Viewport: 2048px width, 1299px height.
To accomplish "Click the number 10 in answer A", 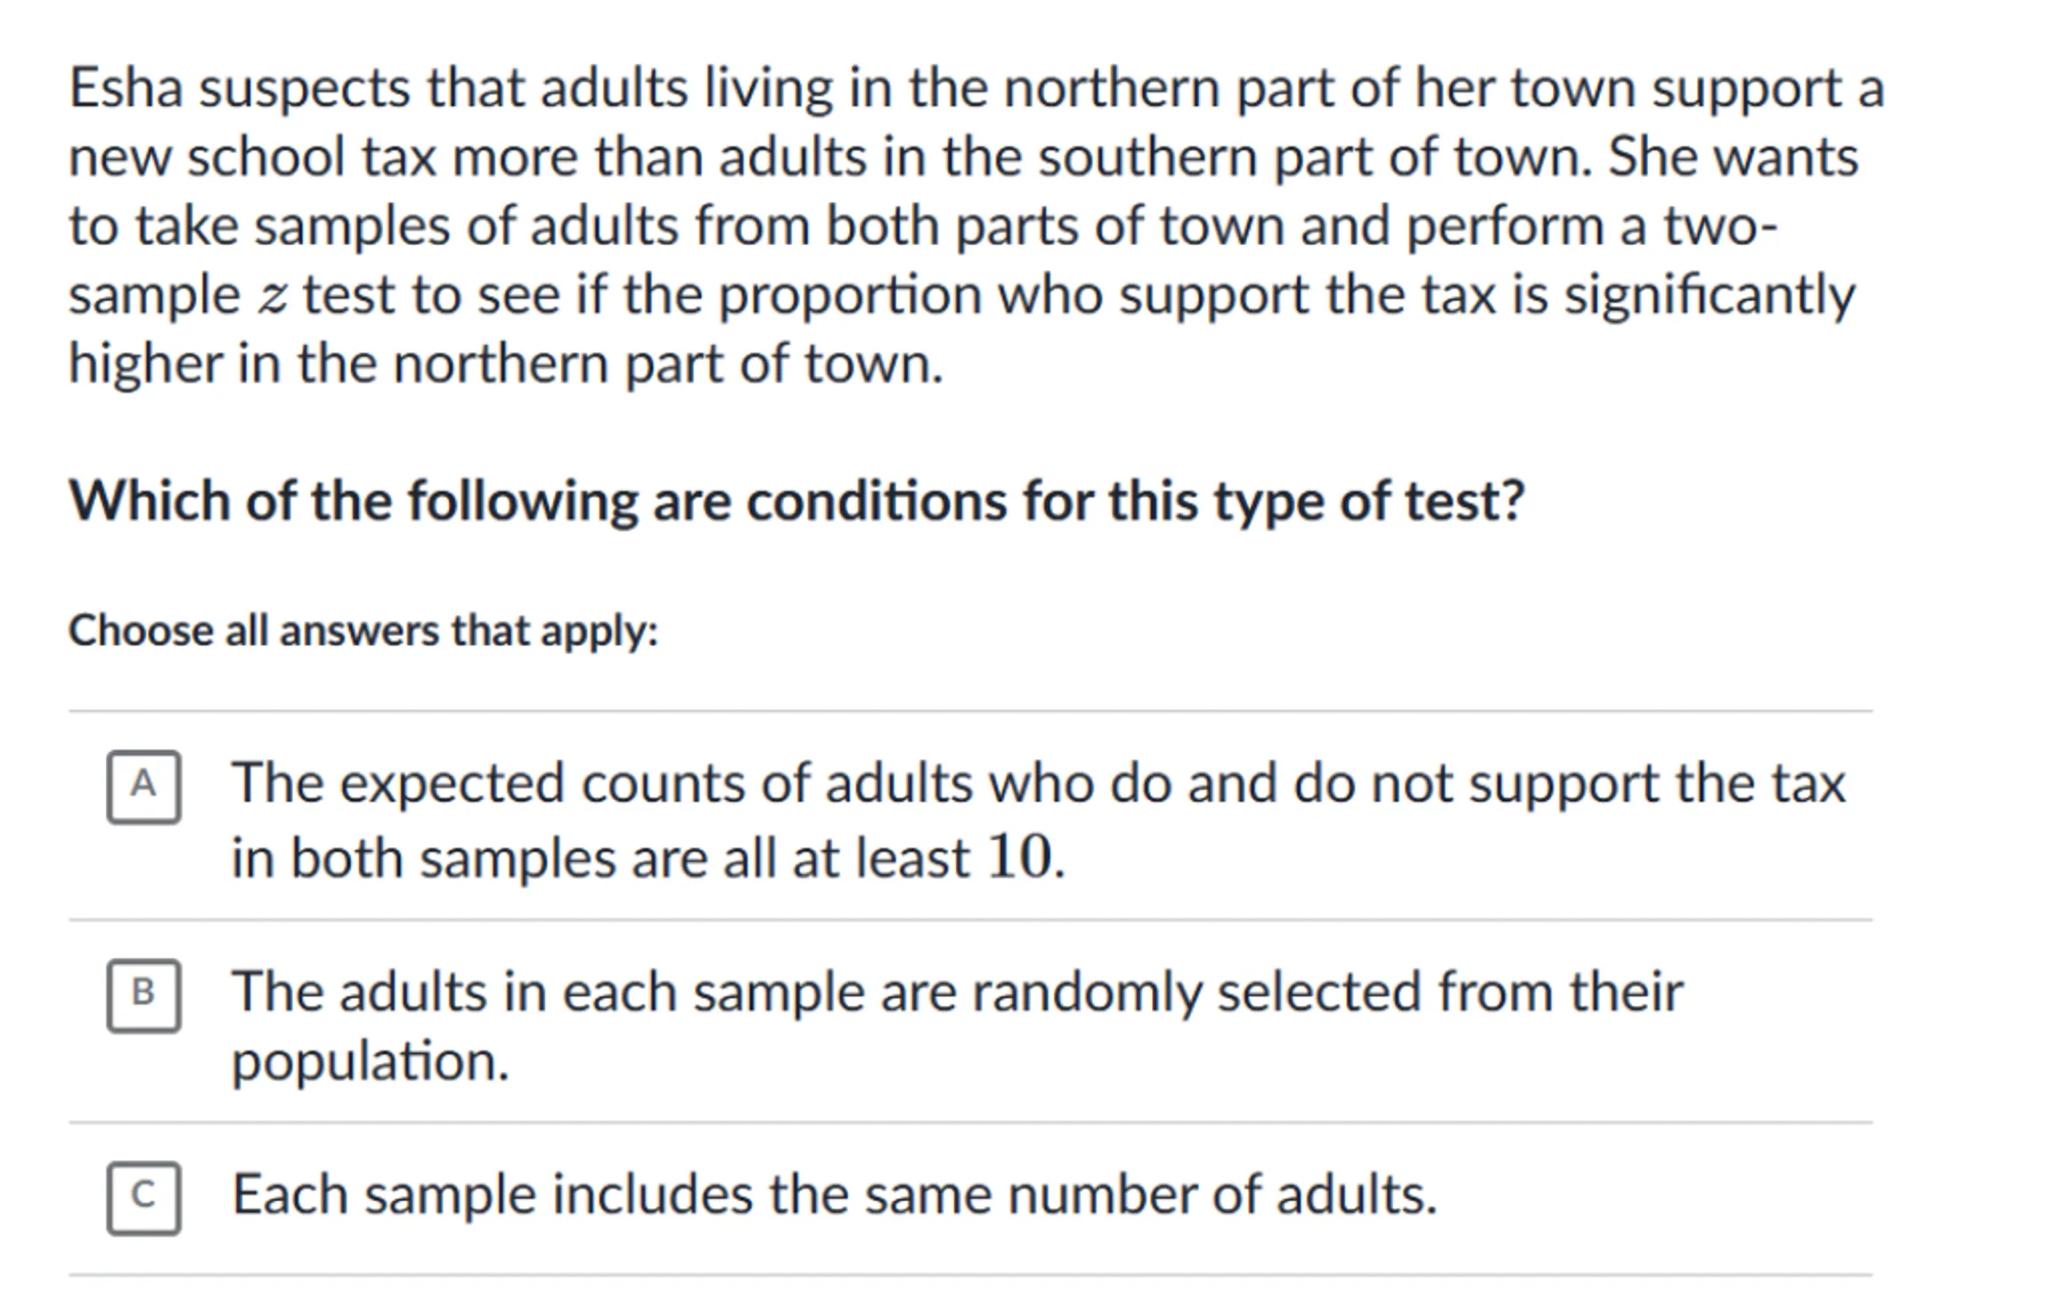I will pyautogui.click(x=1019, y=857).
